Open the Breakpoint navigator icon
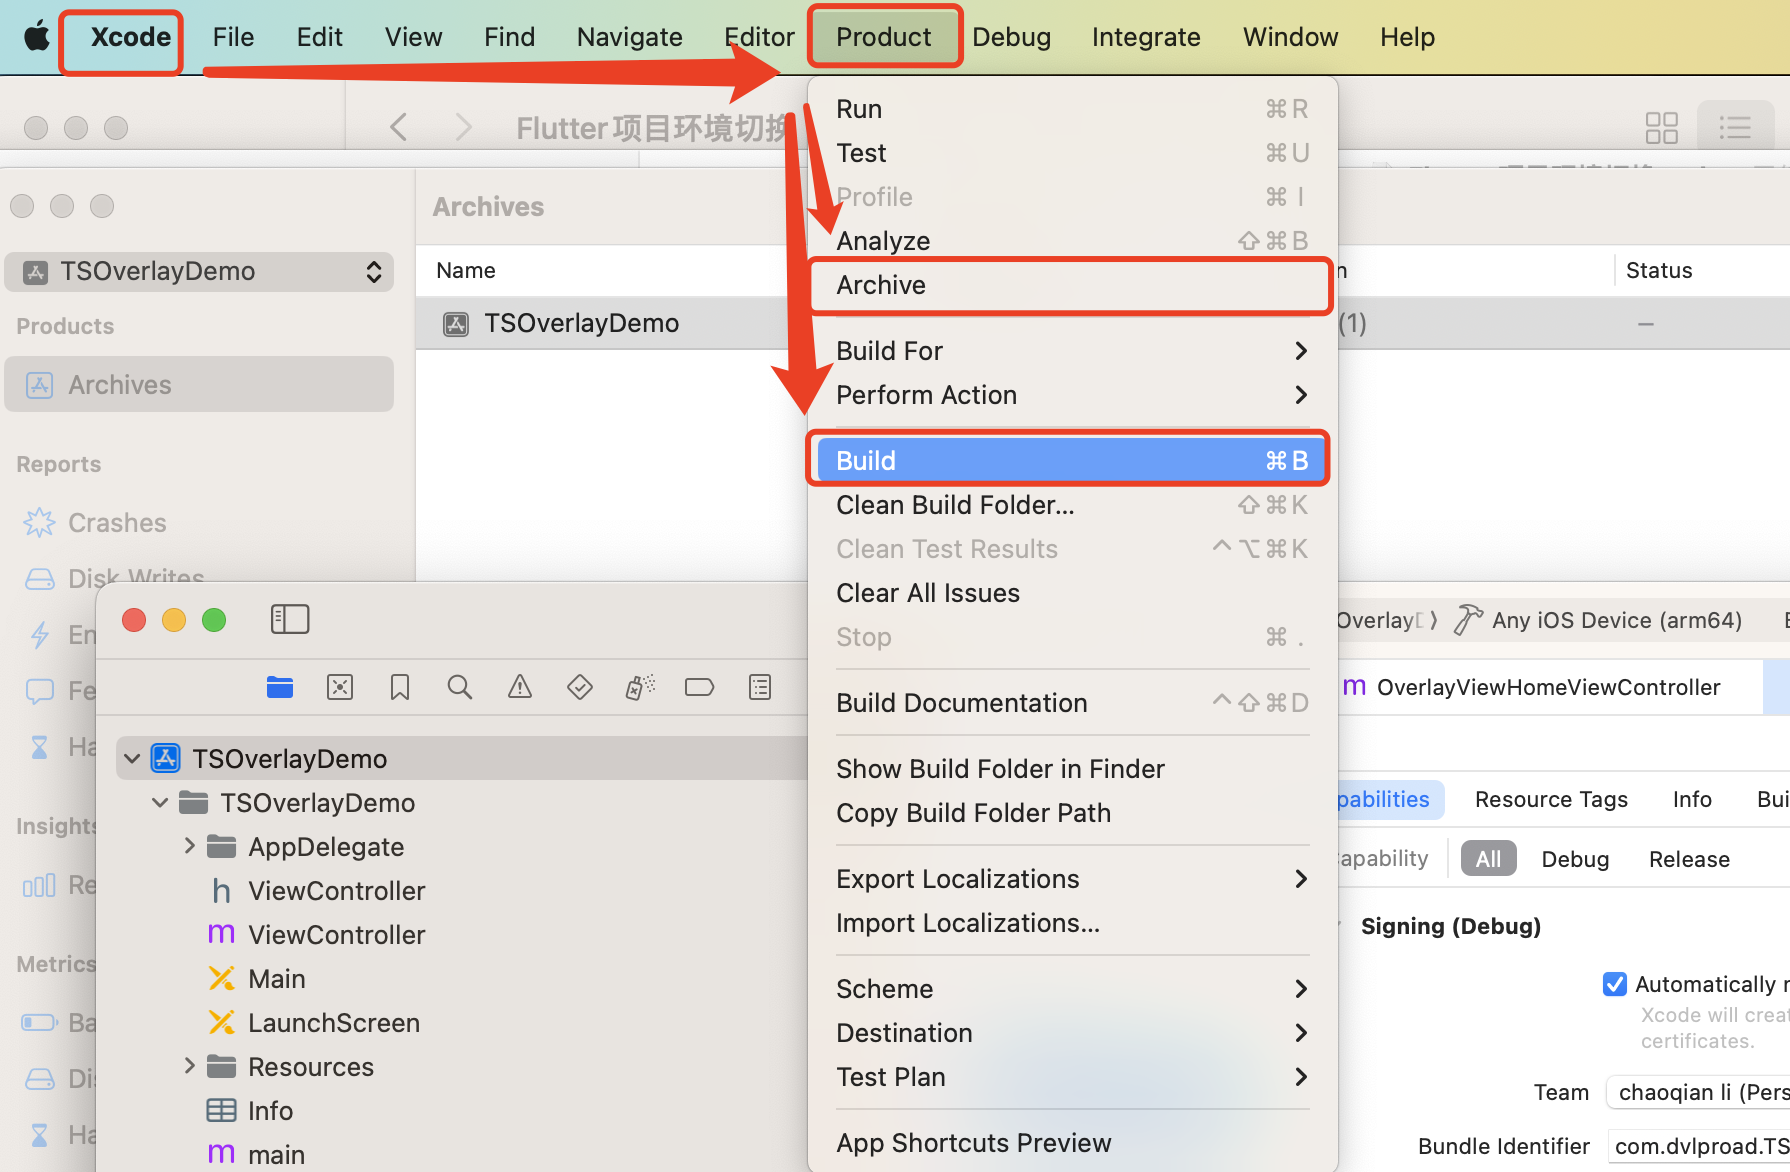This screenshot has height=1172, width=1790. point(700,687)
